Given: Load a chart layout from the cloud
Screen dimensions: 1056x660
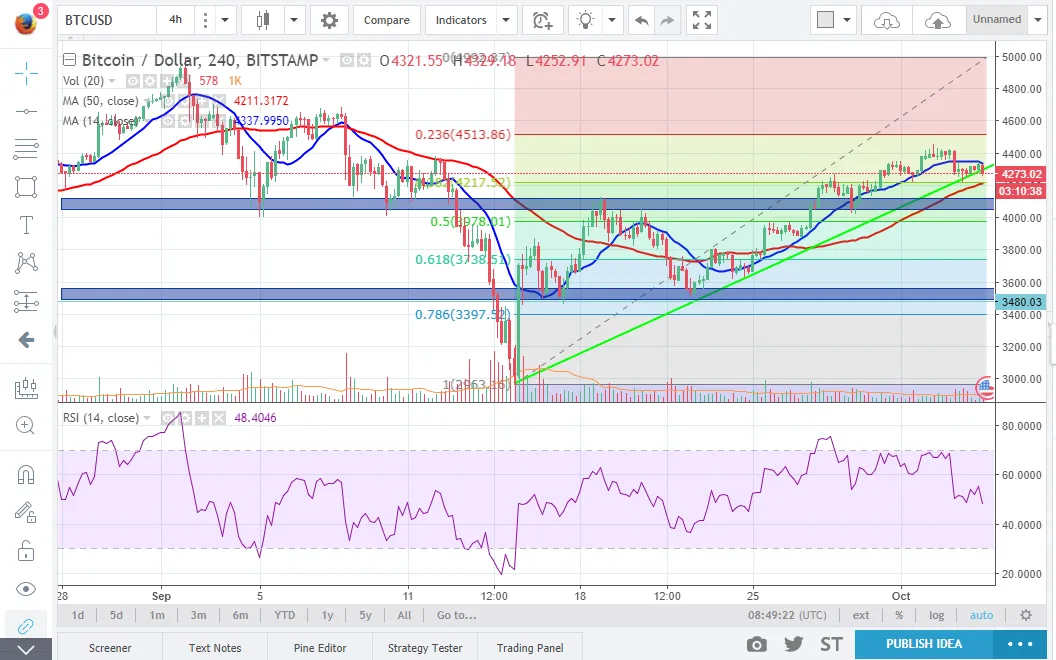Looking at the screenshot, I should [886, 20].
